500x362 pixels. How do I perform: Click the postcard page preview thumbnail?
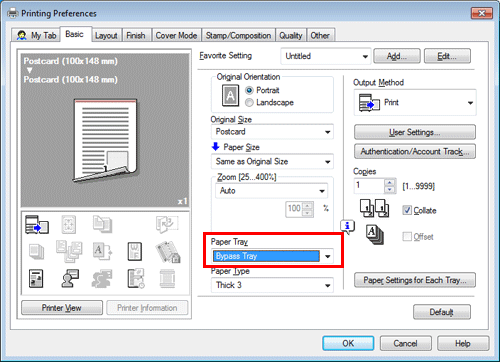pyautogui.click(x=105, y=141)
